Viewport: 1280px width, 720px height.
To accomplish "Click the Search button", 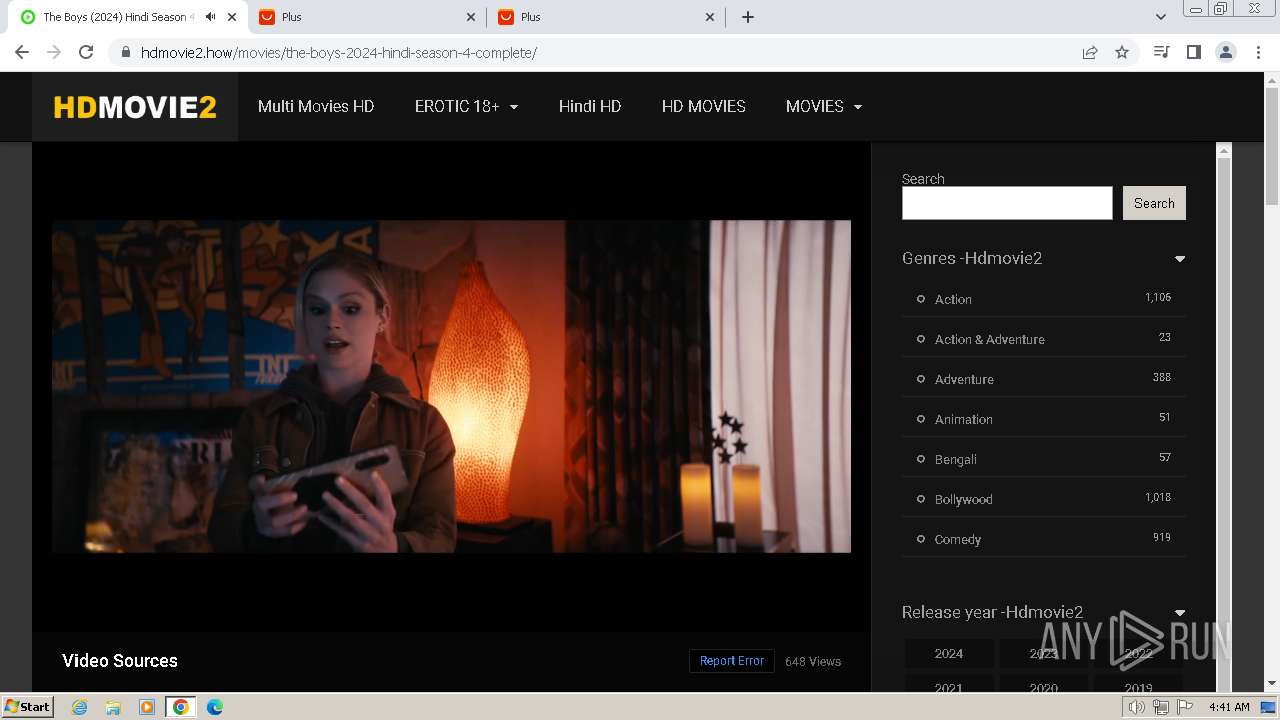I will click(1154, 203).
